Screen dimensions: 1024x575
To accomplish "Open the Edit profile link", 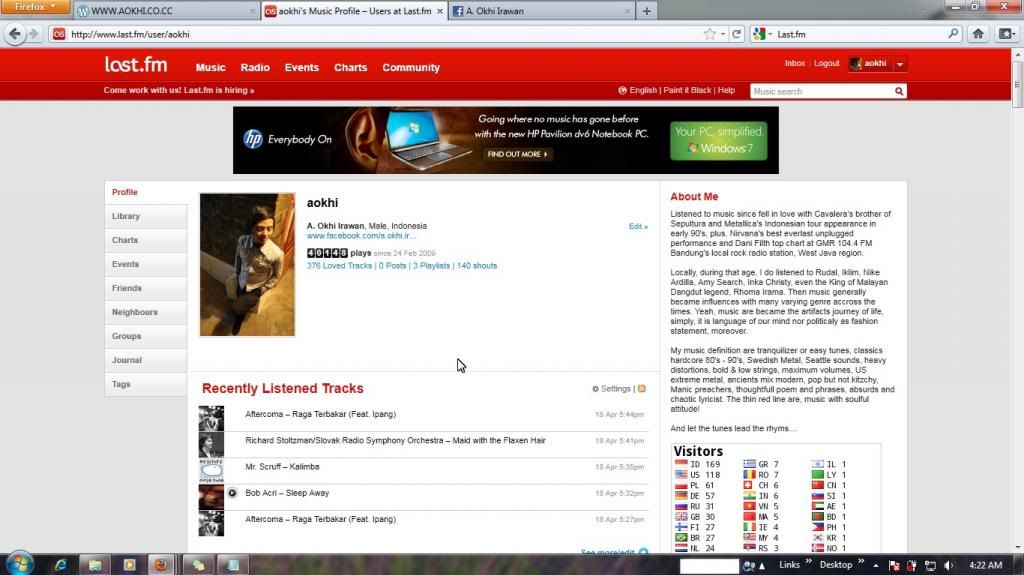I will point(638,226).
